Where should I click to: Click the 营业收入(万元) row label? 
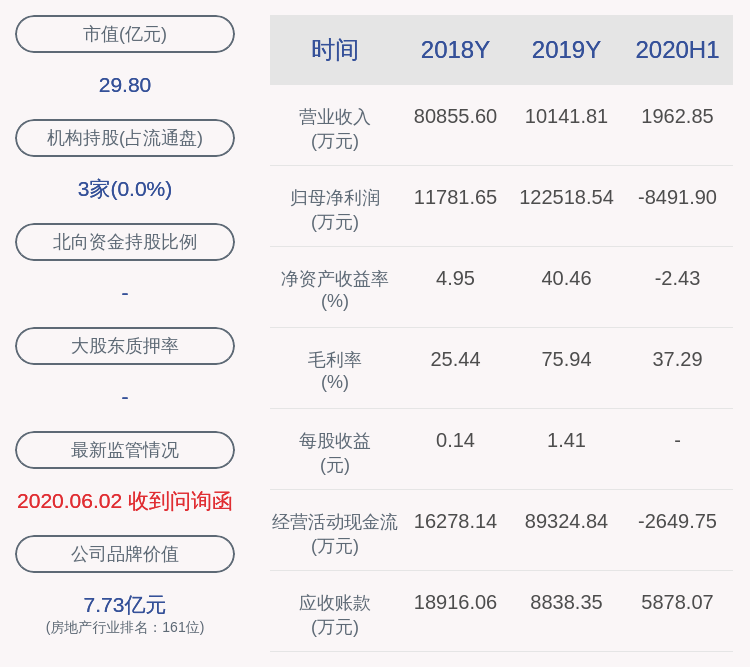point(335,129)
